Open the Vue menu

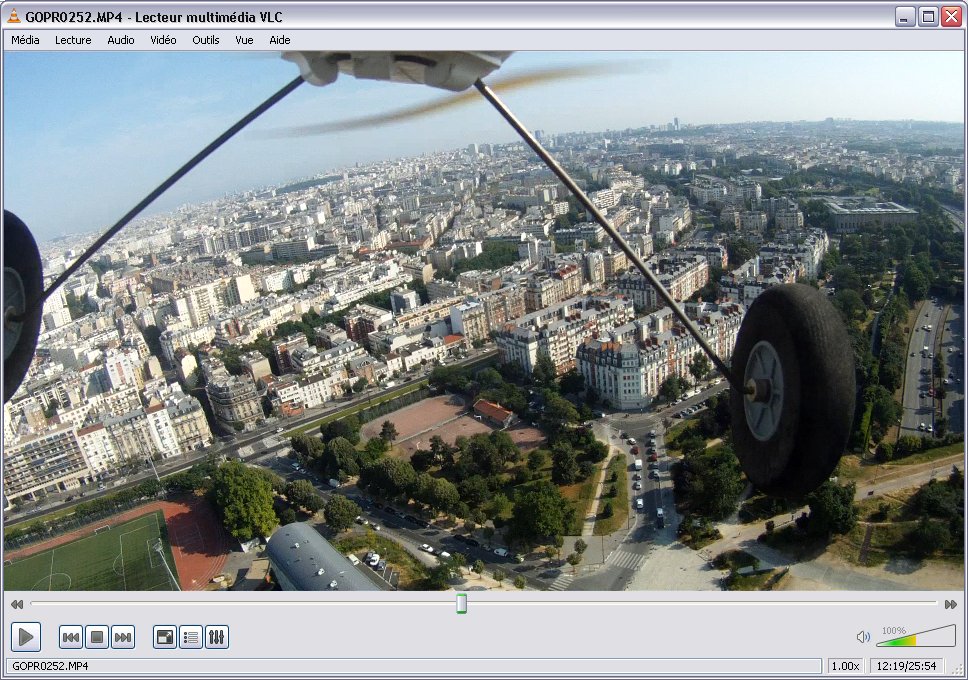coord(244,40)
